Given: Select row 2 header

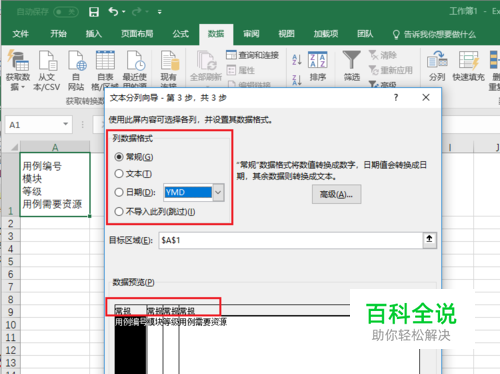Looking at the screenshot, I should click(11, 223).
